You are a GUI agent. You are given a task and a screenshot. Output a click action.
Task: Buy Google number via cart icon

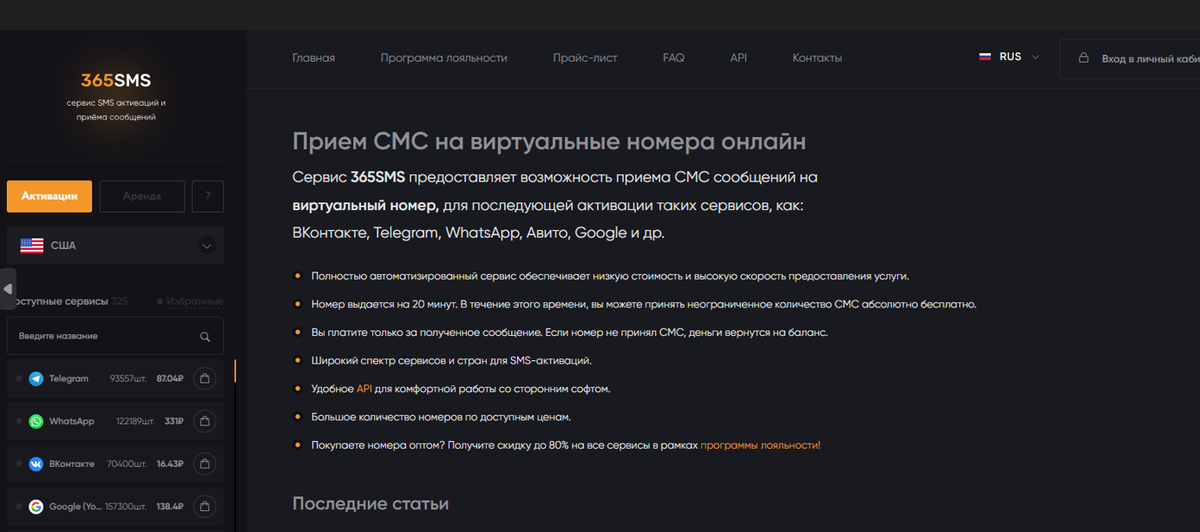tap(204, 507)
